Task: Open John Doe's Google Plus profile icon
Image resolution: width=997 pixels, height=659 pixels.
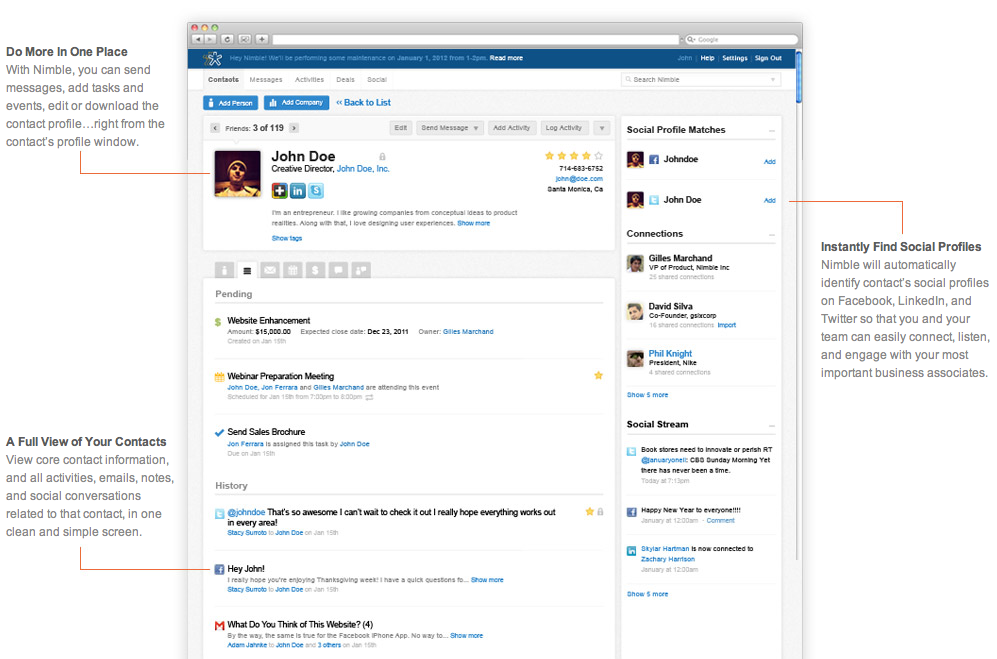Action: pyautogui.click(x=279, y=190)
